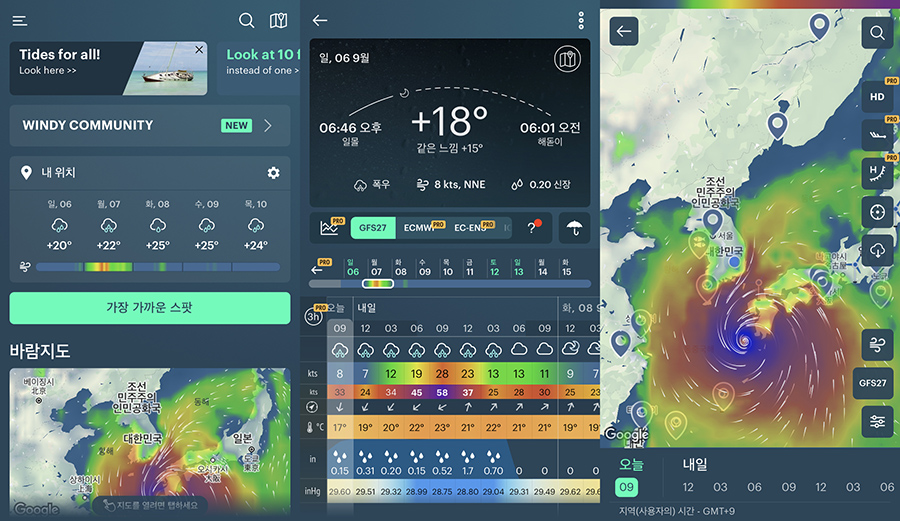The width and height of the screenshot is (900, 521).
Task: Tap the 가장 가까운 스팟 button
Action: tap(150, 308)
